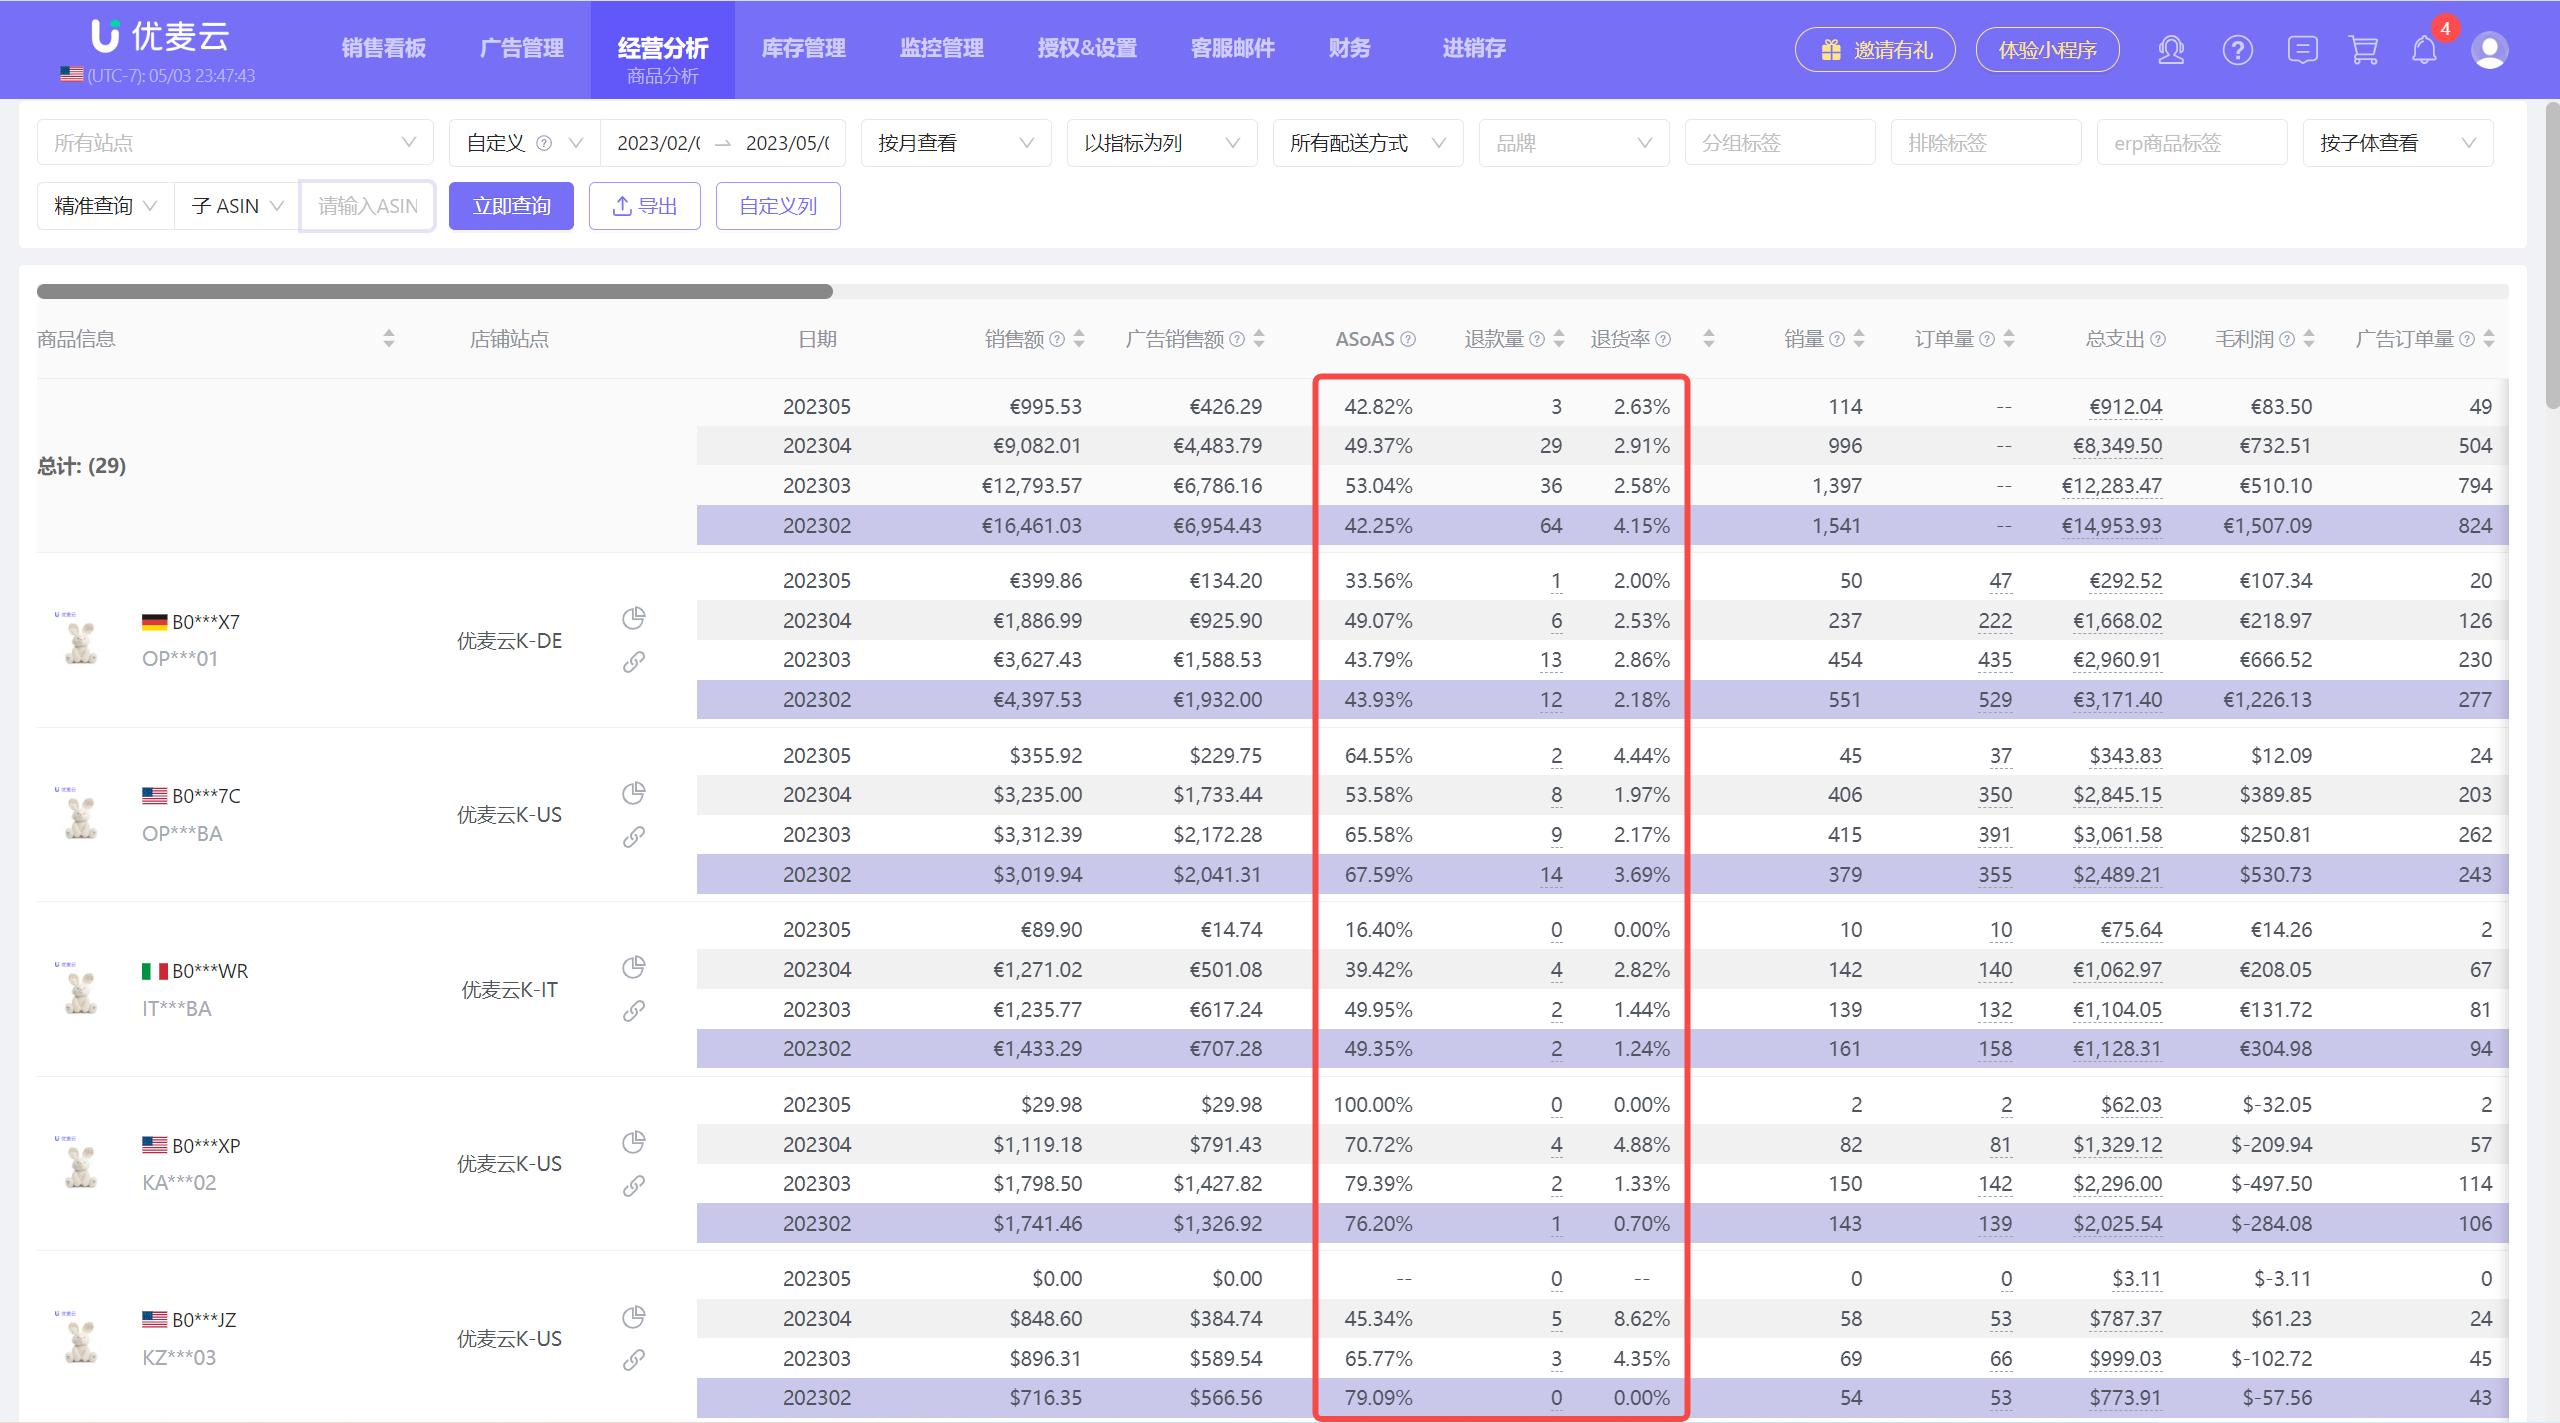Viewport: 2560px width, 1423px height.
Task: Click the 请输入ASIN input field
Action: click(x=368, y=205)
